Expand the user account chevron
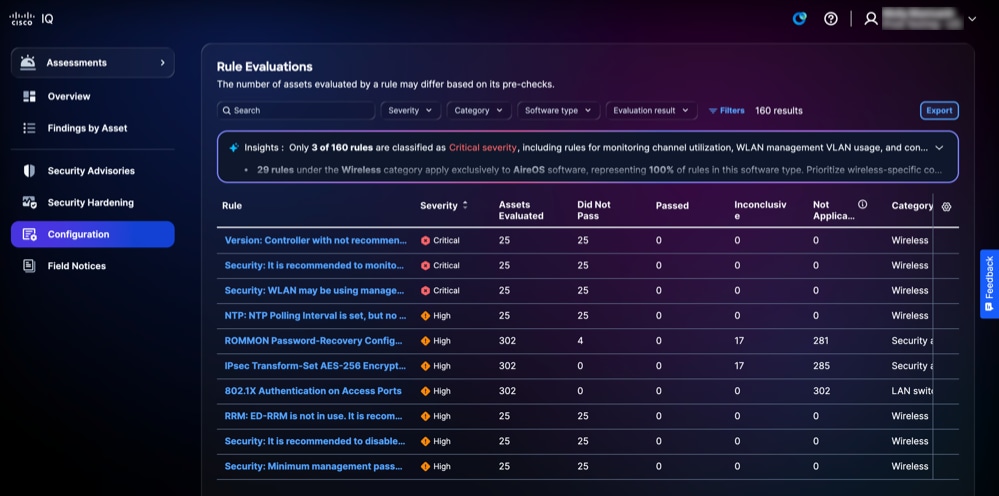This screenshot has width=999, height=496. (972, 19)
